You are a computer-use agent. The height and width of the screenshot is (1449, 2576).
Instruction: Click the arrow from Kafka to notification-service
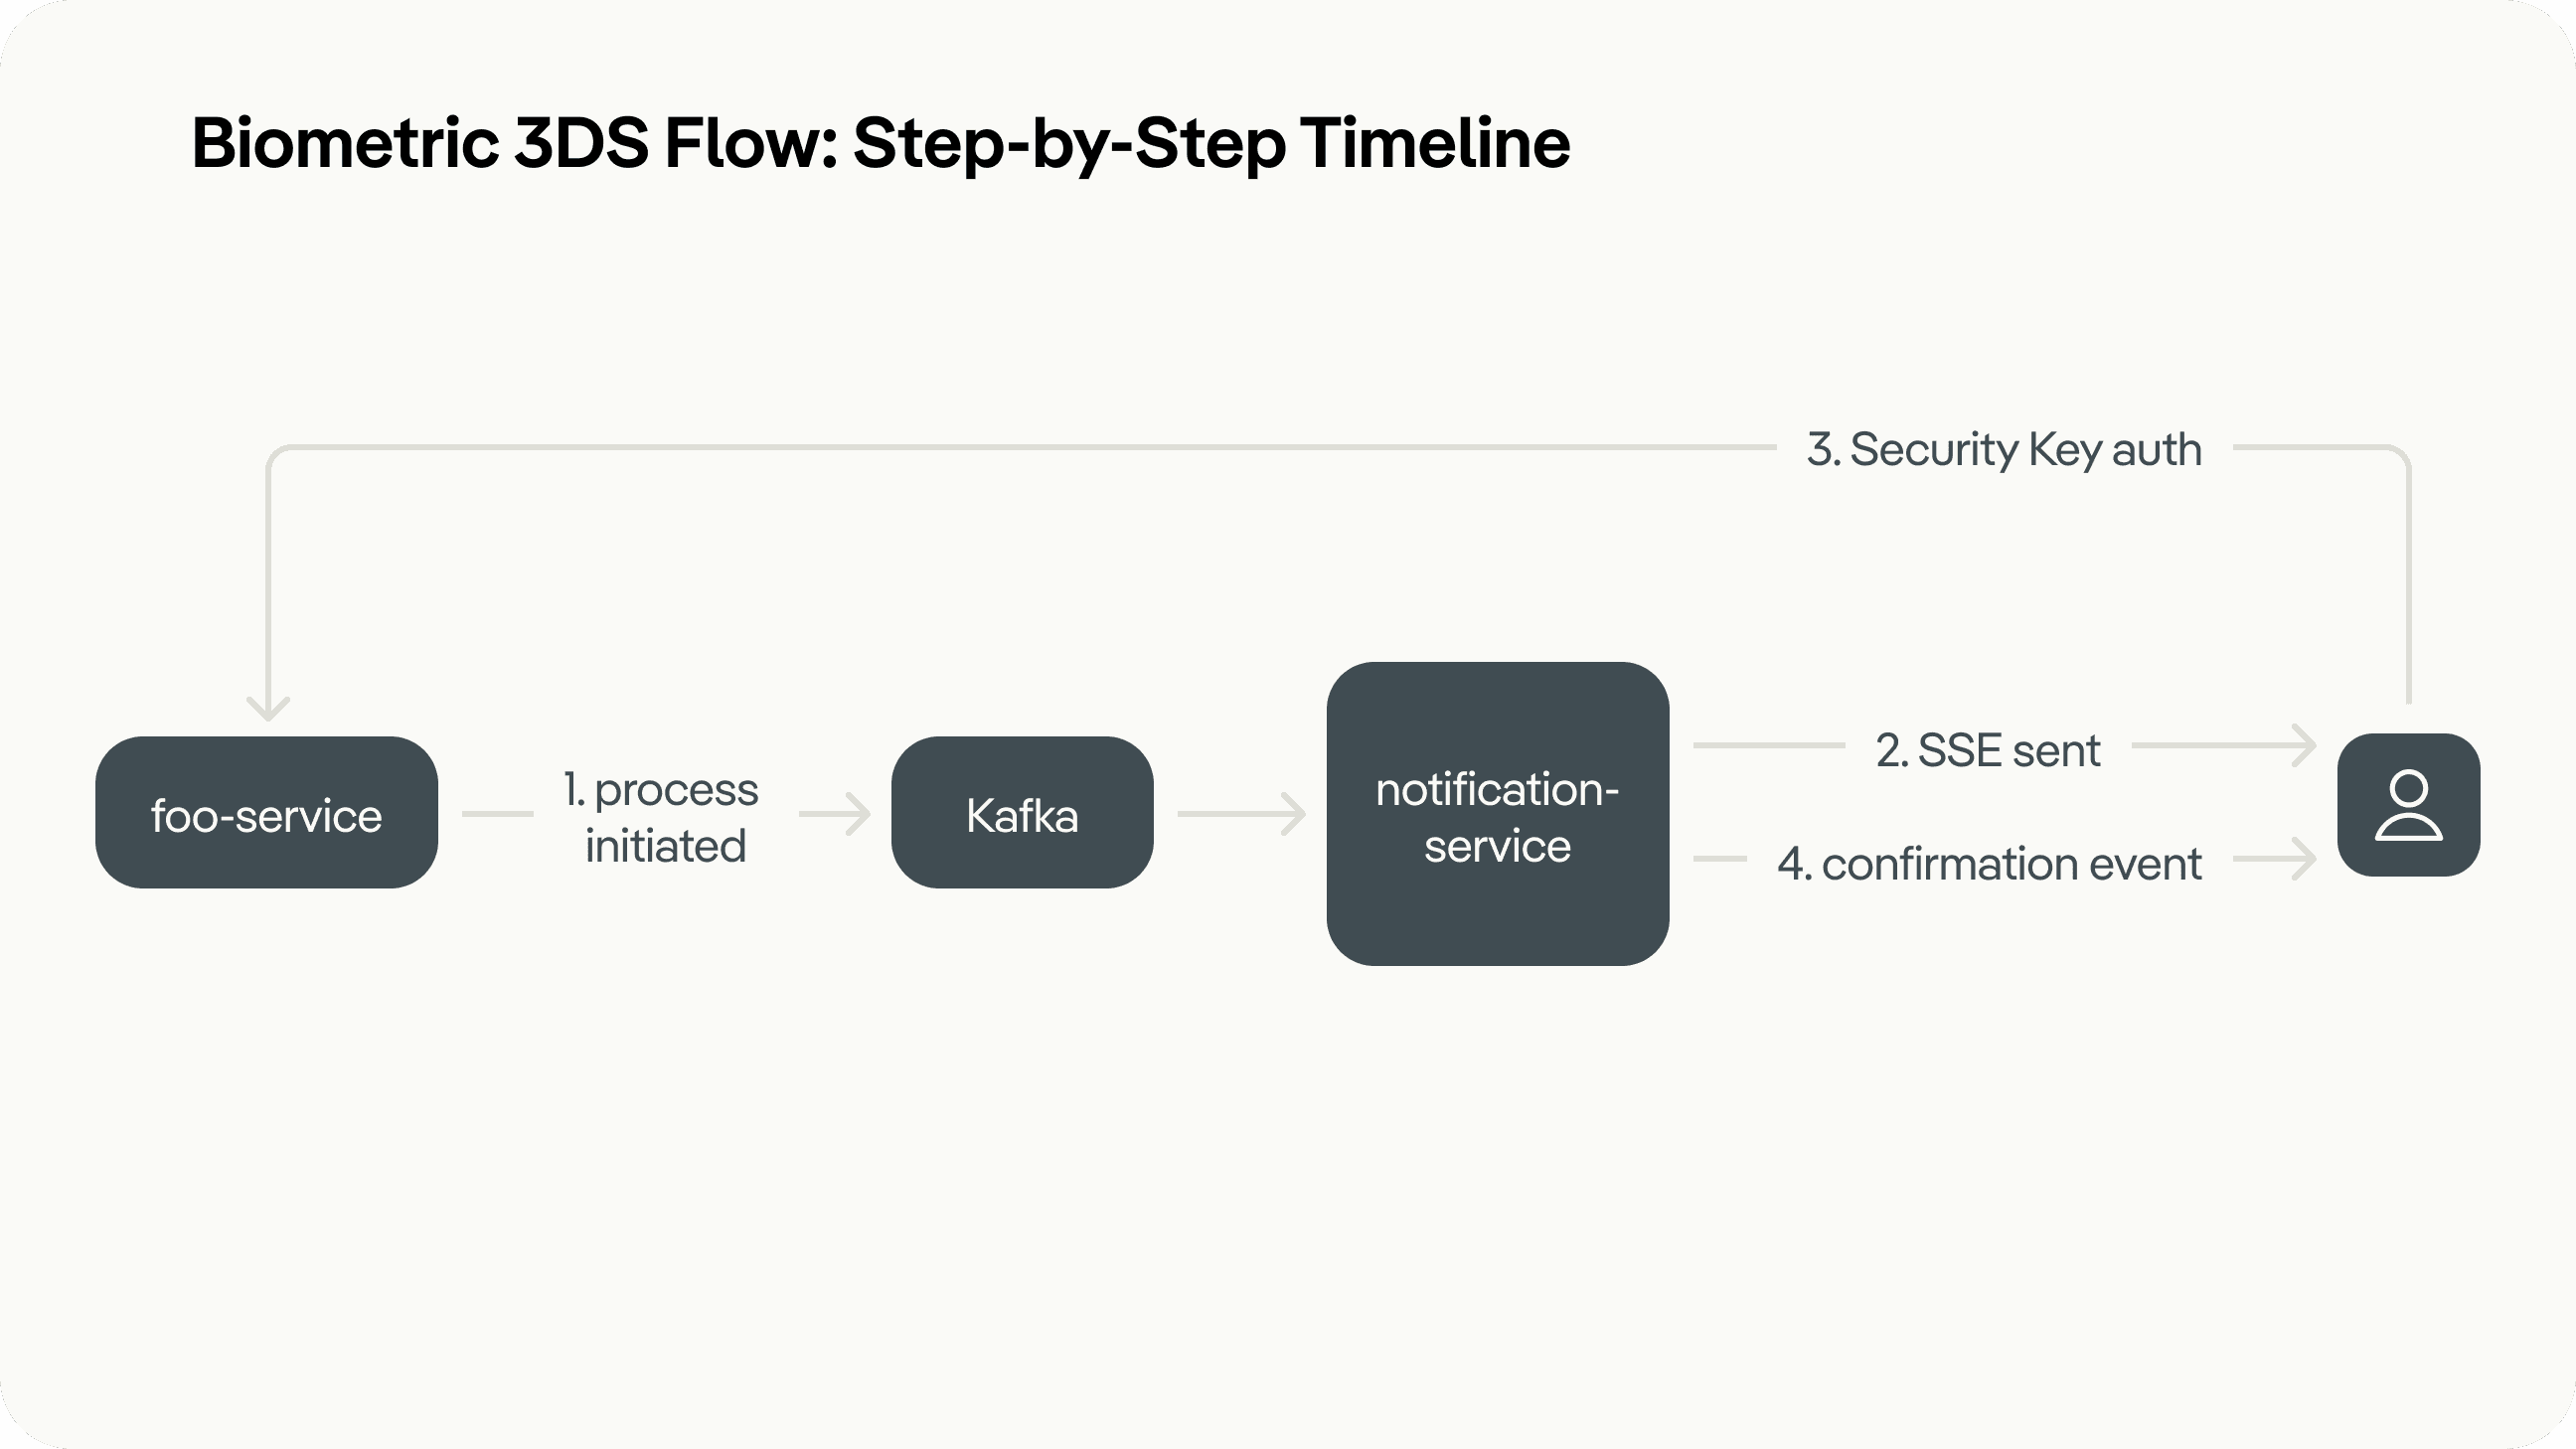[x=1242, y=814]
